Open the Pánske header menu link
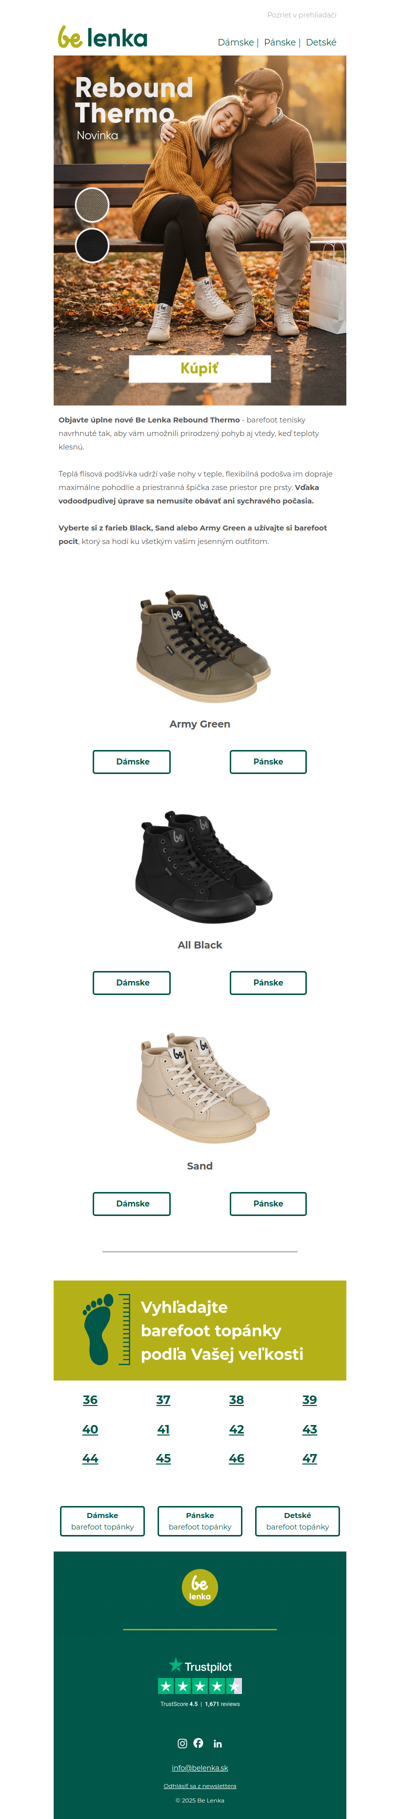The width and height of the screenshot is (400, 1819). click(x=280, y=43)
